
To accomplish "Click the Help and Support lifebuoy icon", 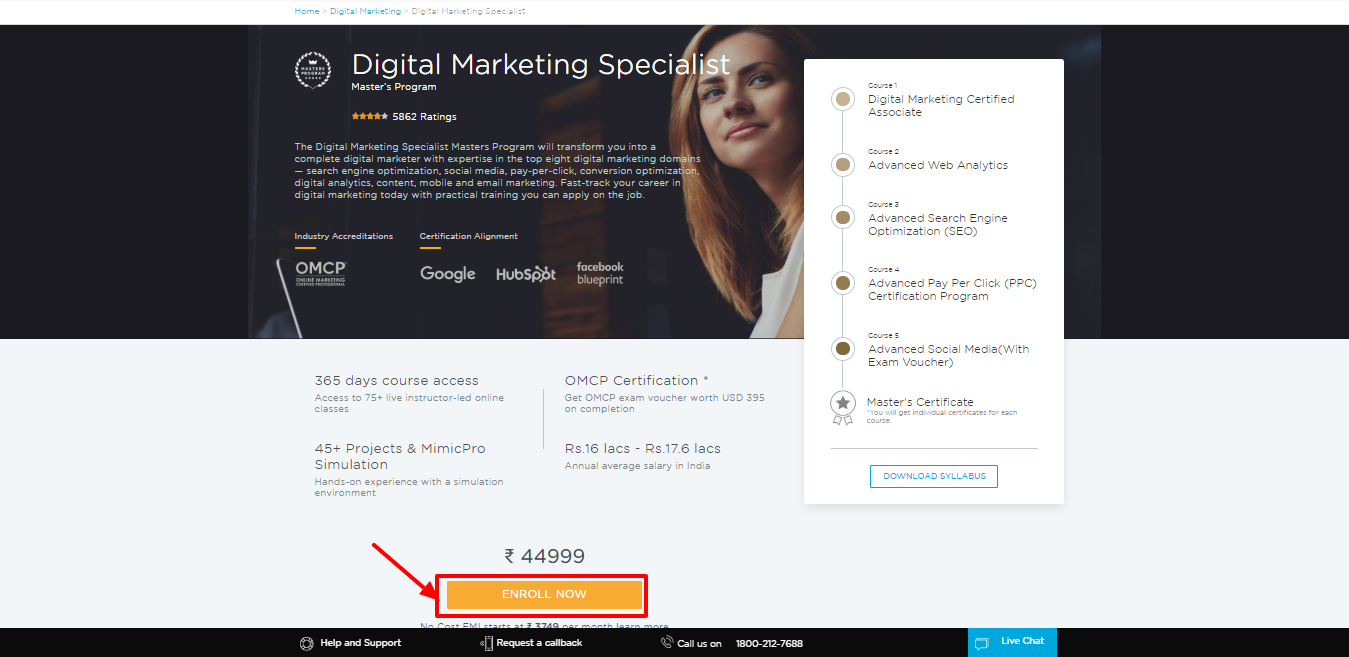I will coord(307,643).
